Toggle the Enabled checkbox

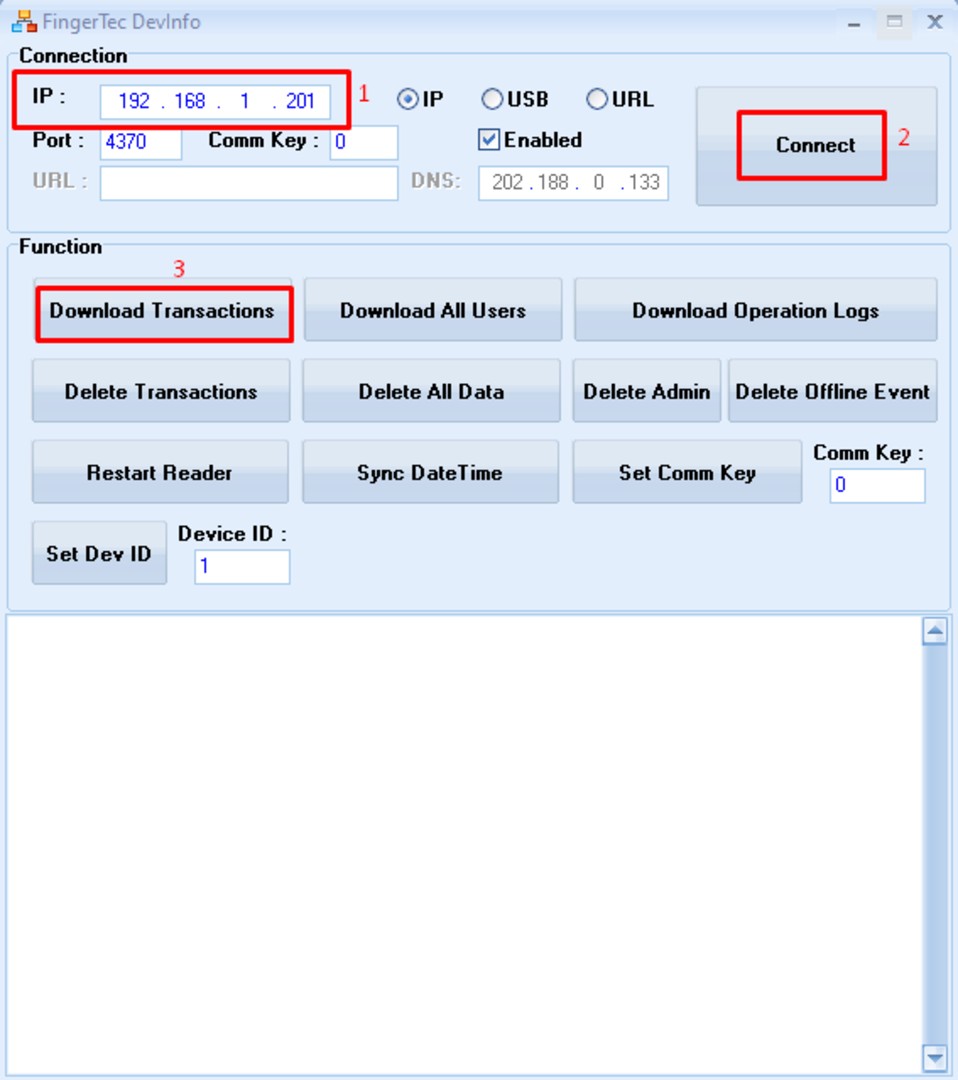point(488,140)
